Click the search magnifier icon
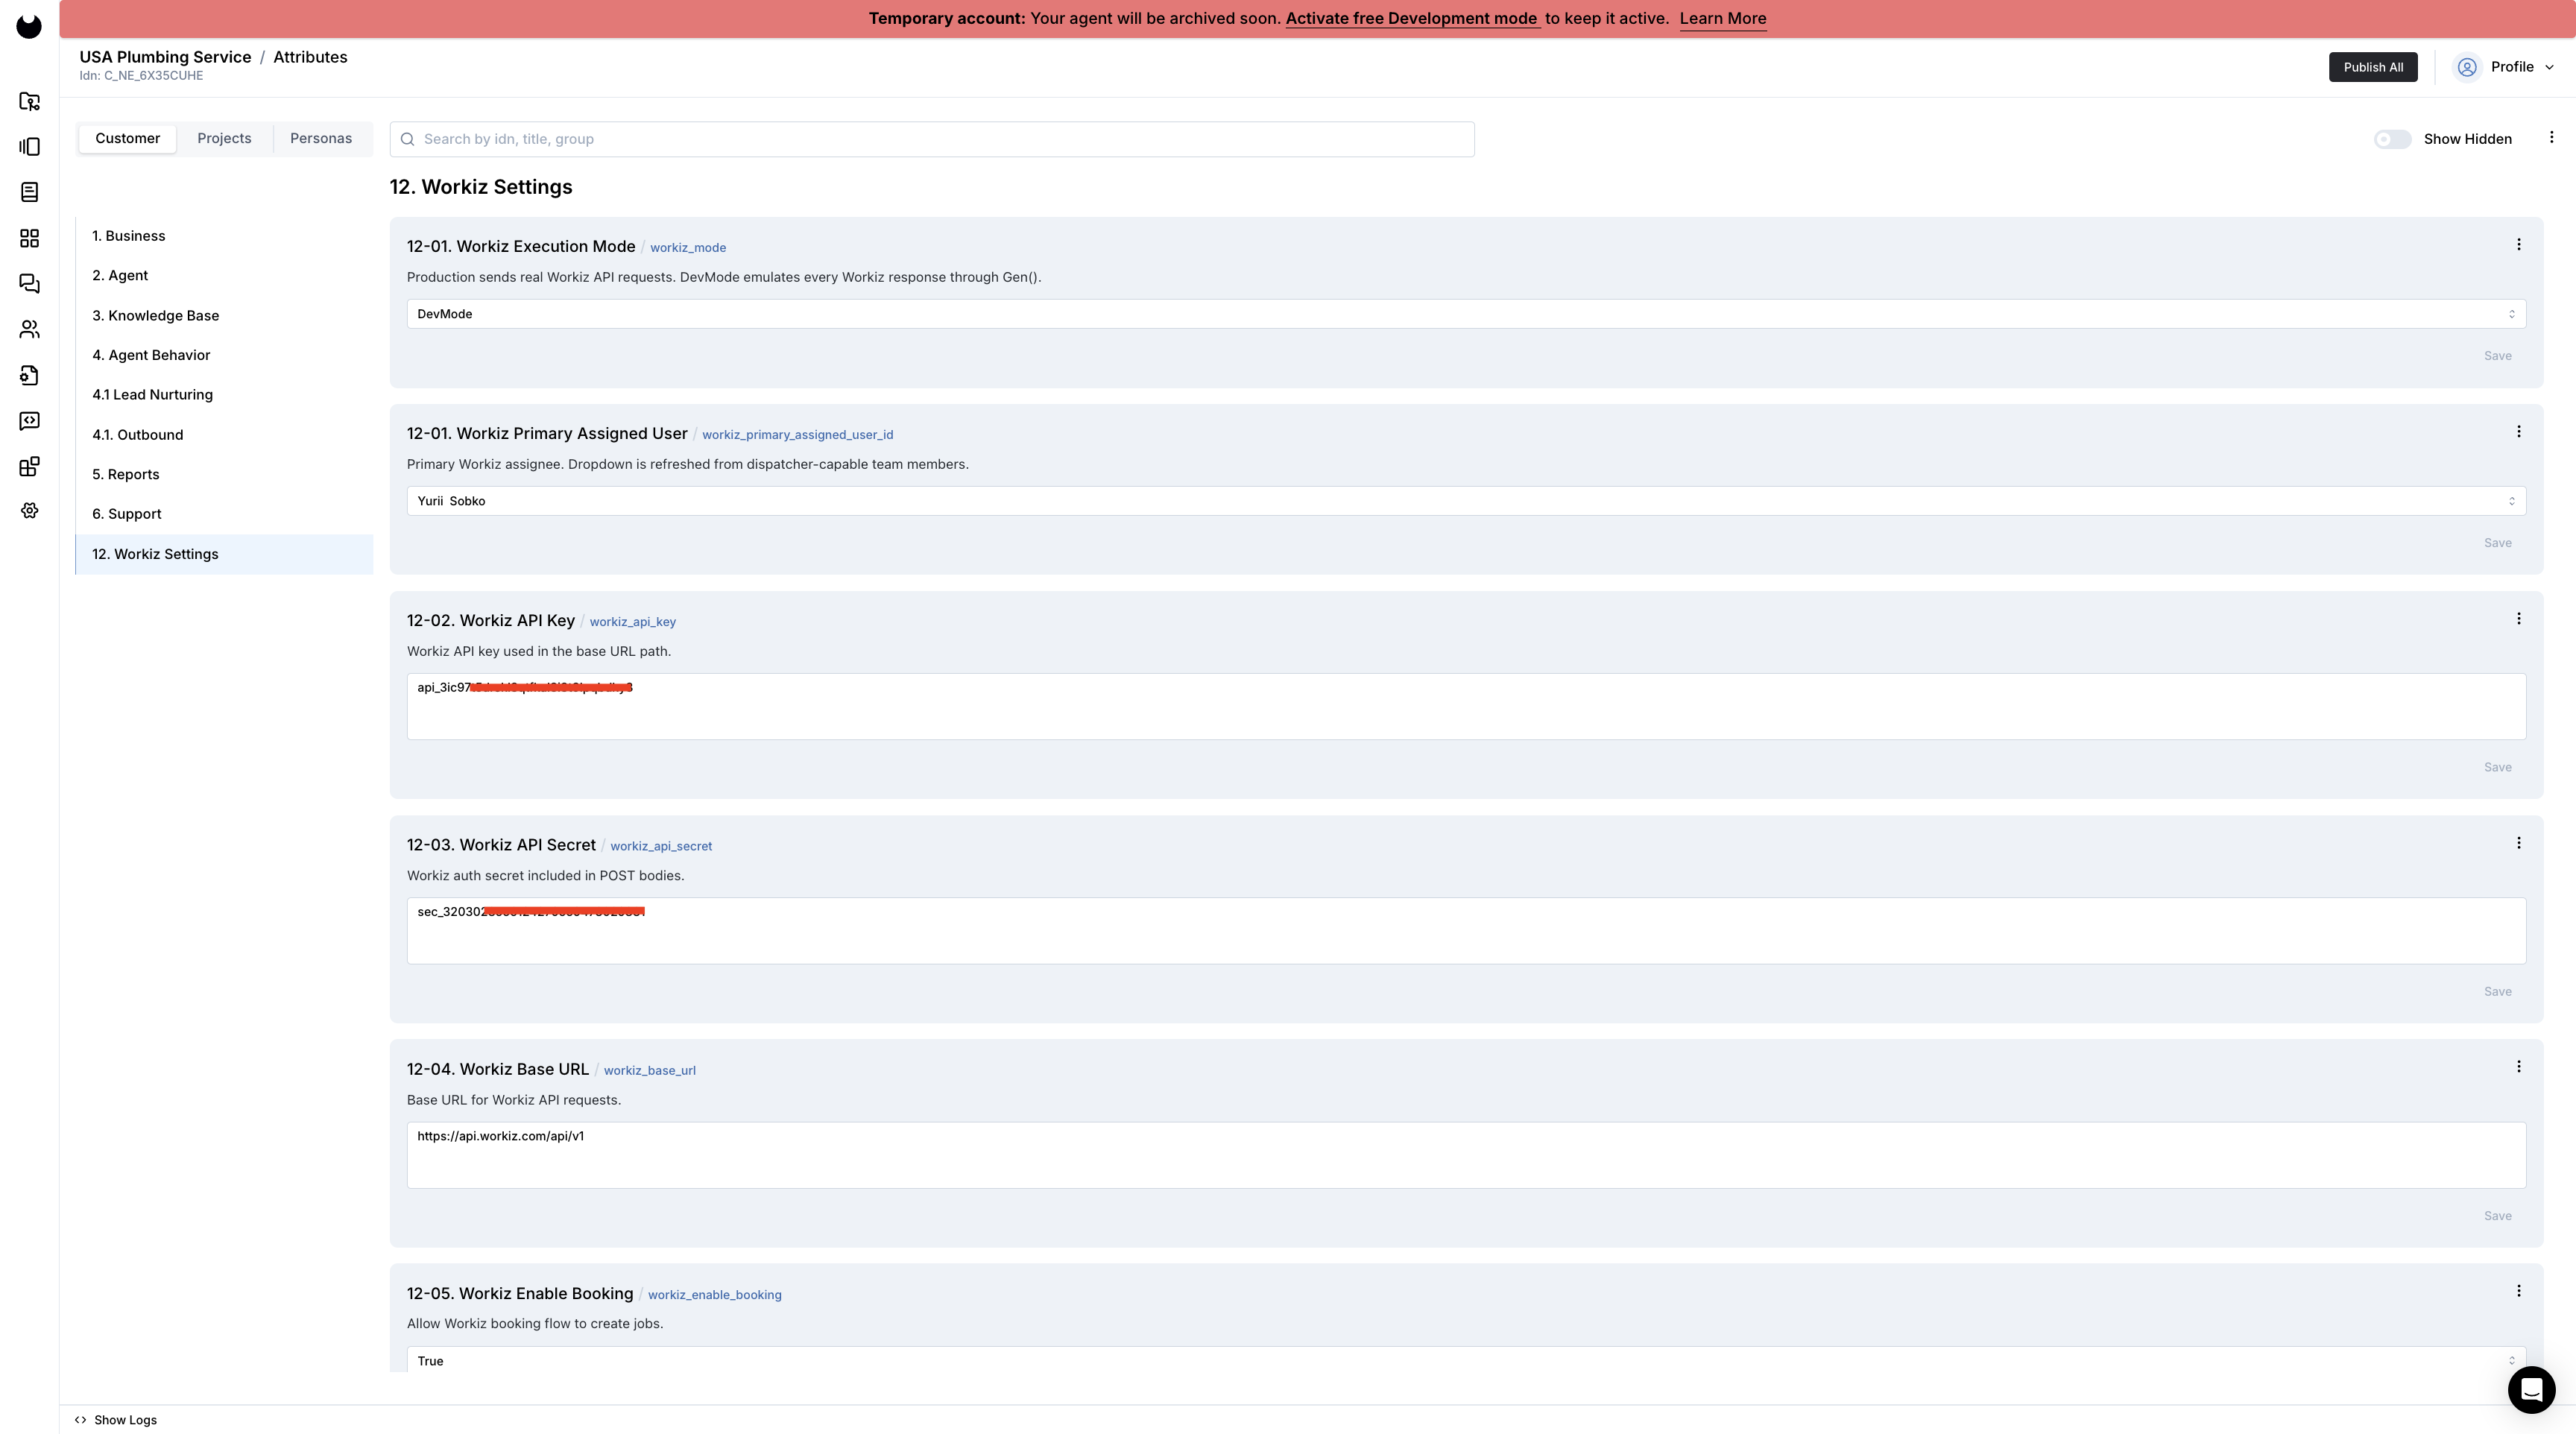This screenshot has width=2576, height=1434. click(408, 139)
